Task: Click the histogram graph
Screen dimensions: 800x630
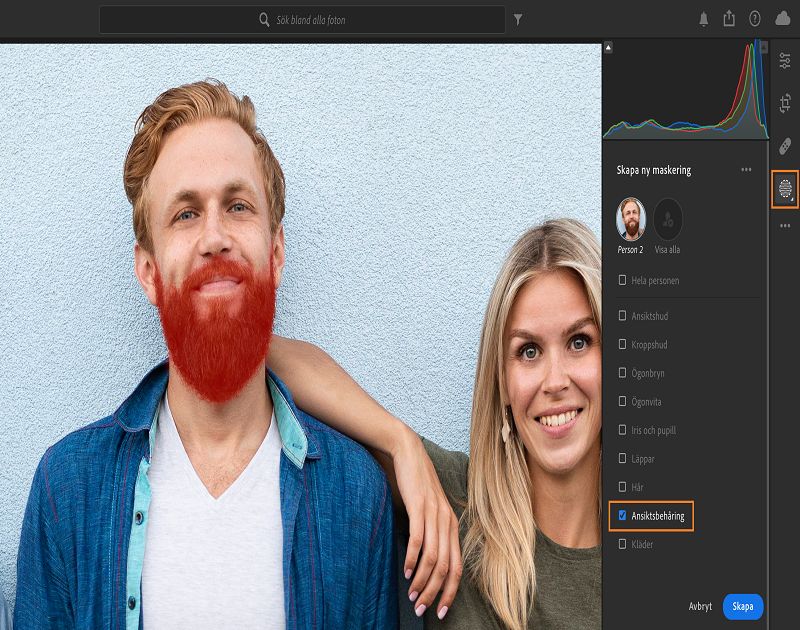Action: tap(686, 90)
